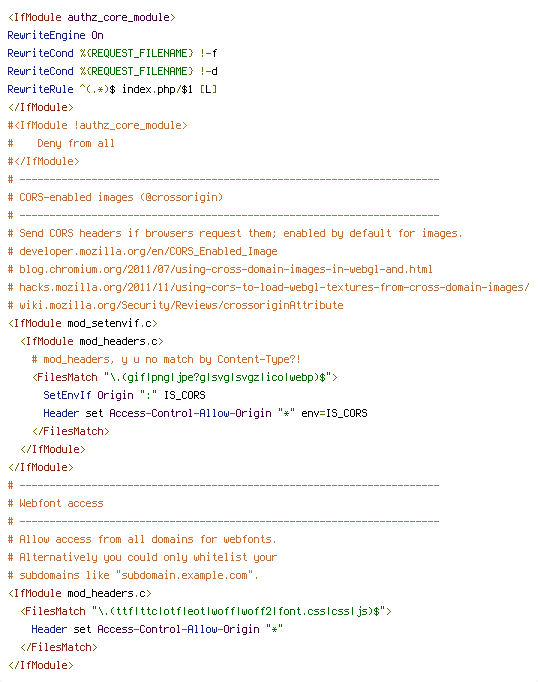
Task: Click the developer.mozilla.org CORS_Enabled_Image URL
Action: point(148,251)
